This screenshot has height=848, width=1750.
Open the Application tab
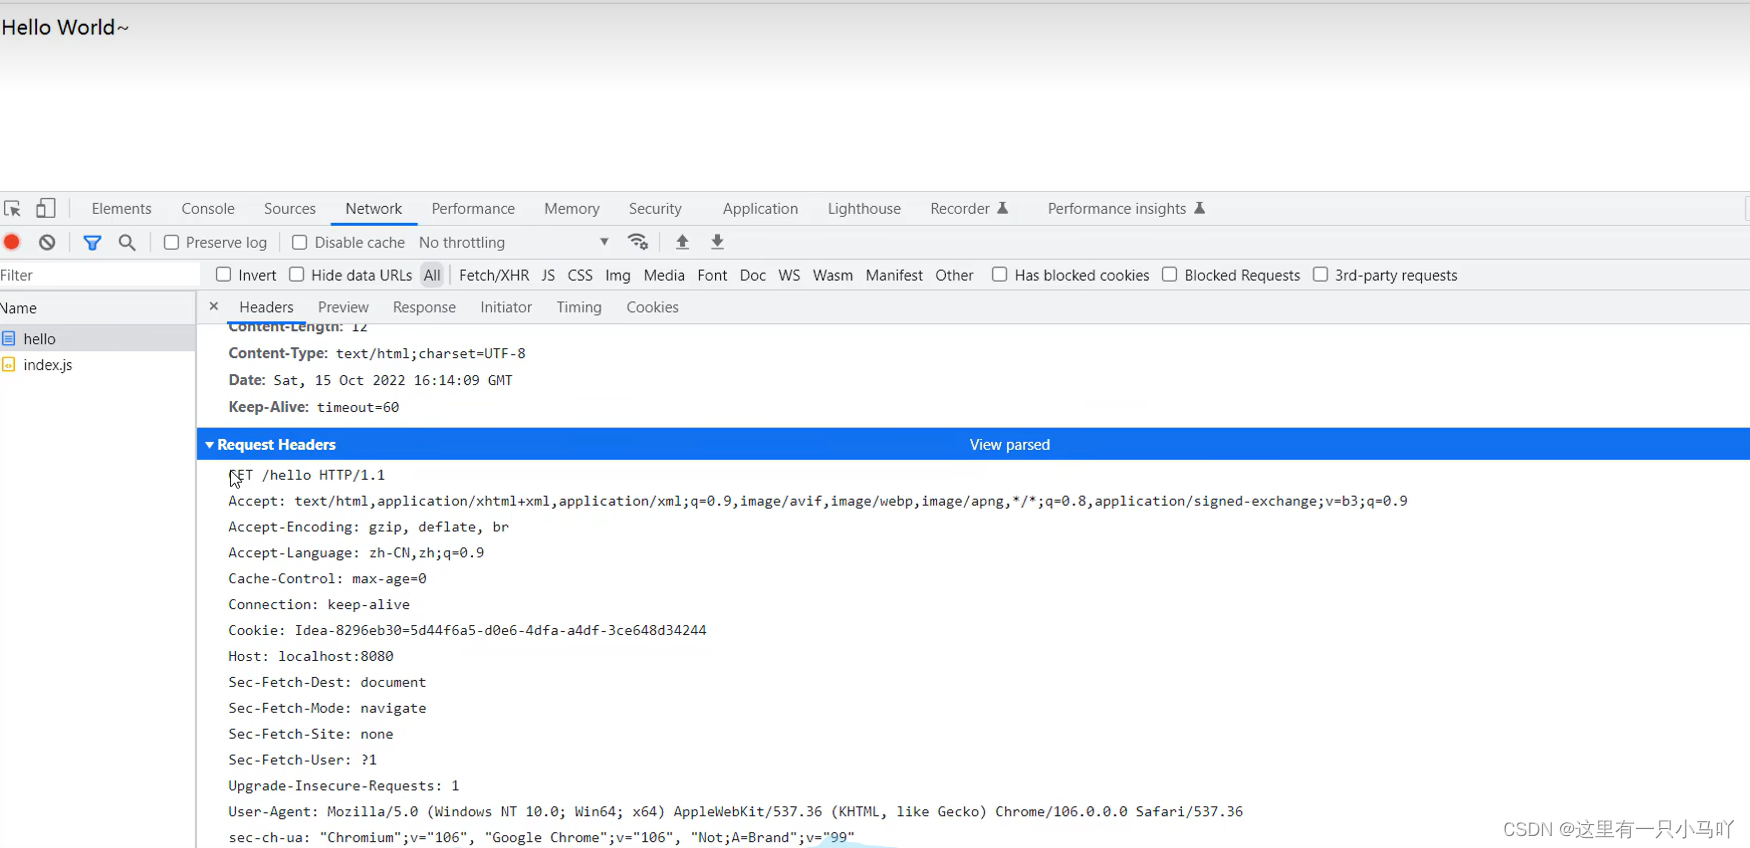click(760, 208)
